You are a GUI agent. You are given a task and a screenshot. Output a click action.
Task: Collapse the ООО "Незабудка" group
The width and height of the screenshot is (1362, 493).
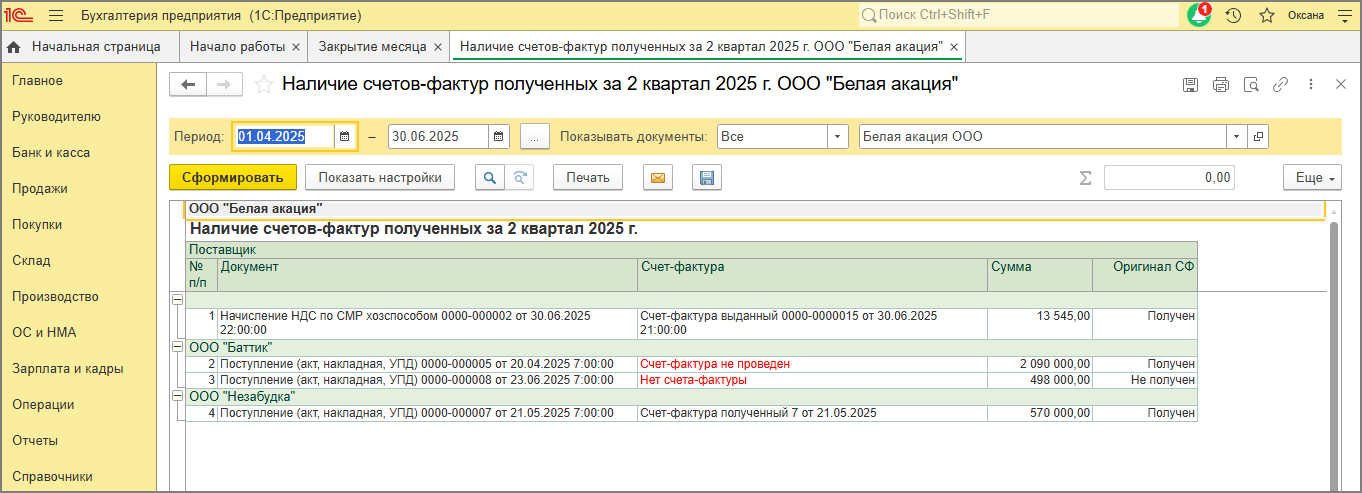click(178, 396)
